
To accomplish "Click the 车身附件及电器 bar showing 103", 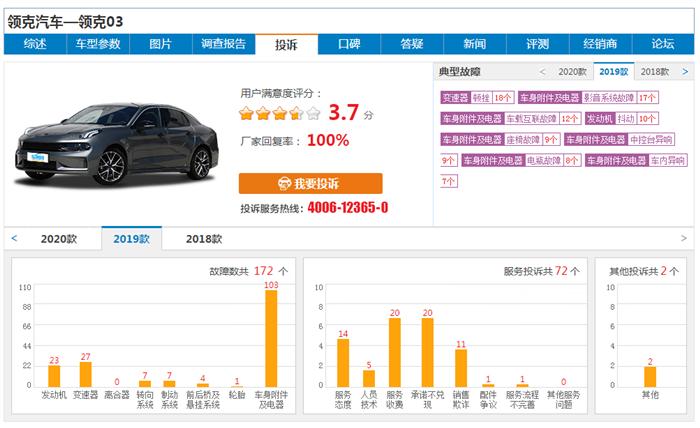I will (x=271, y=338).
